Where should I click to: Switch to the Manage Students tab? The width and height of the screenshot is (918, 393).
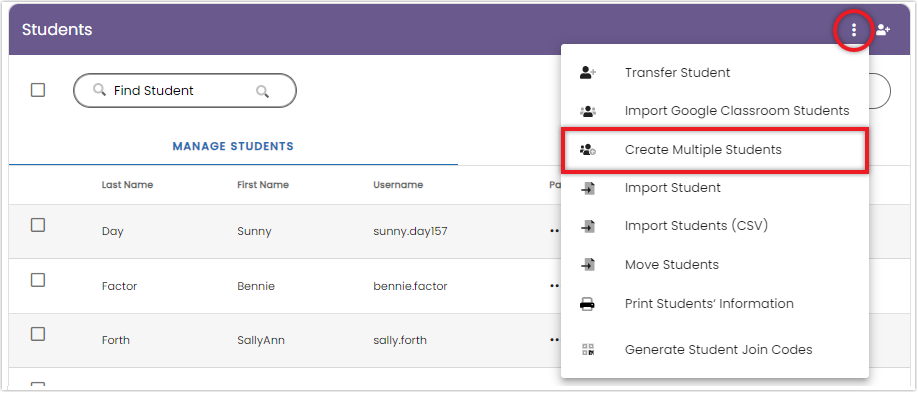(x=233, y=146)
